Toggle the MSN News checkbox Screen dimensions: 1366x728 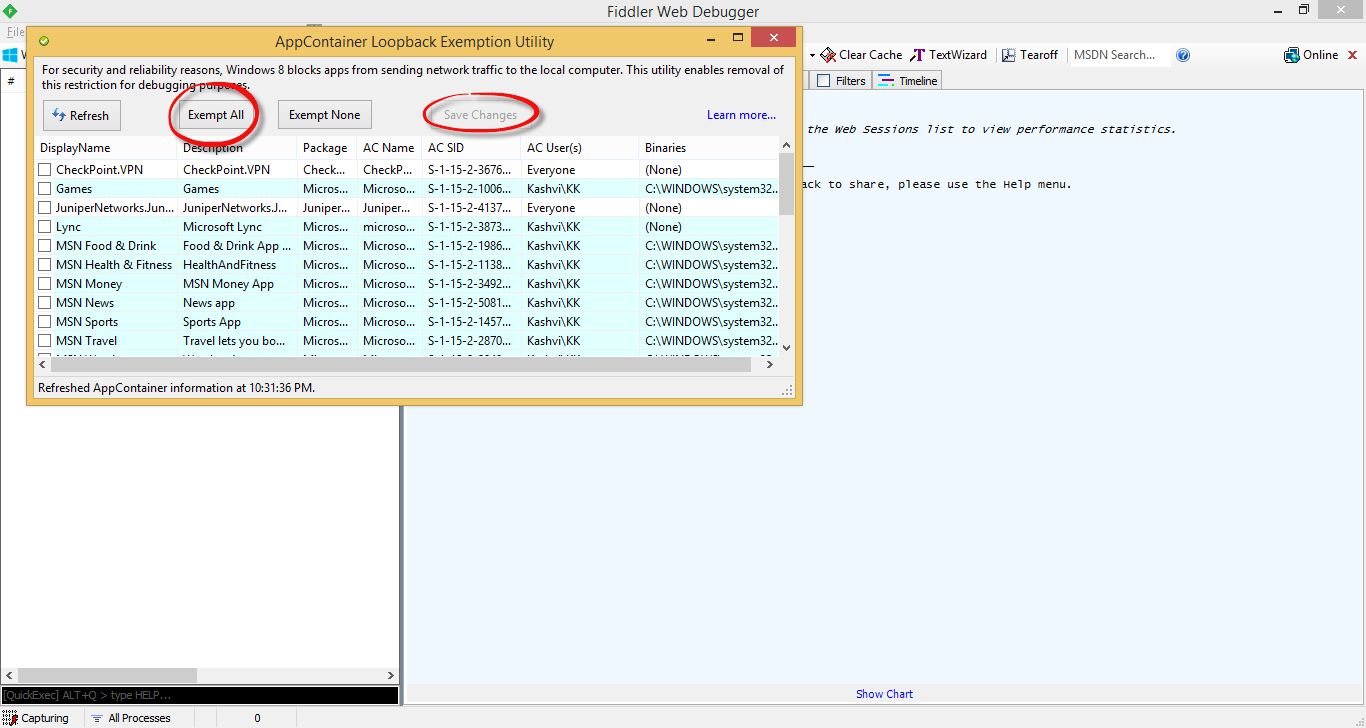coord(45,303)
